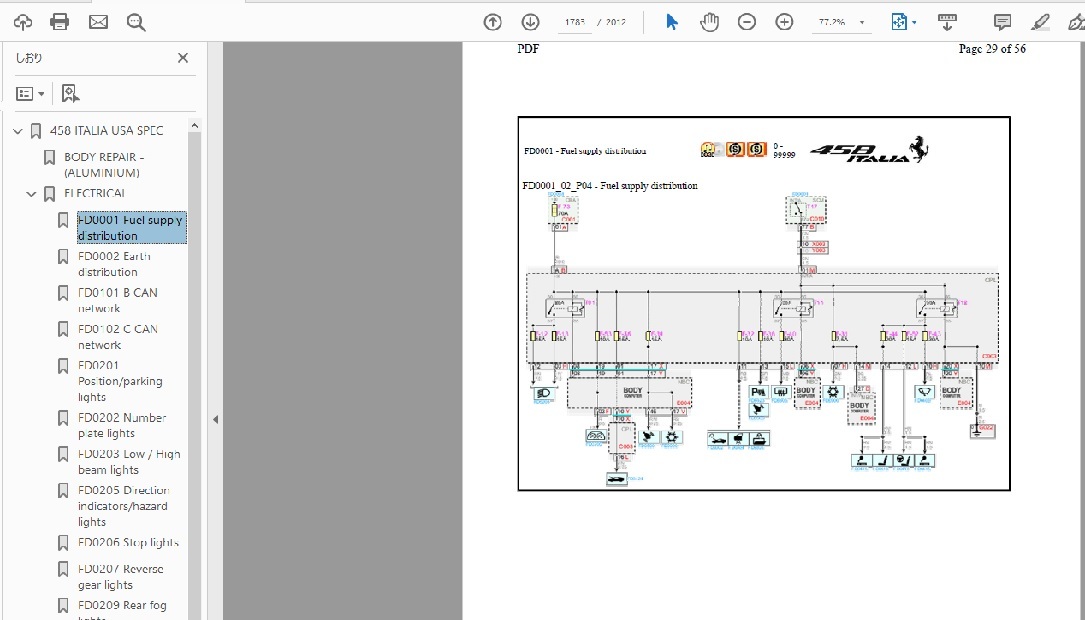1085x620 pixels.
Task: Close the bookmarks panel
Action: [183, 58]
